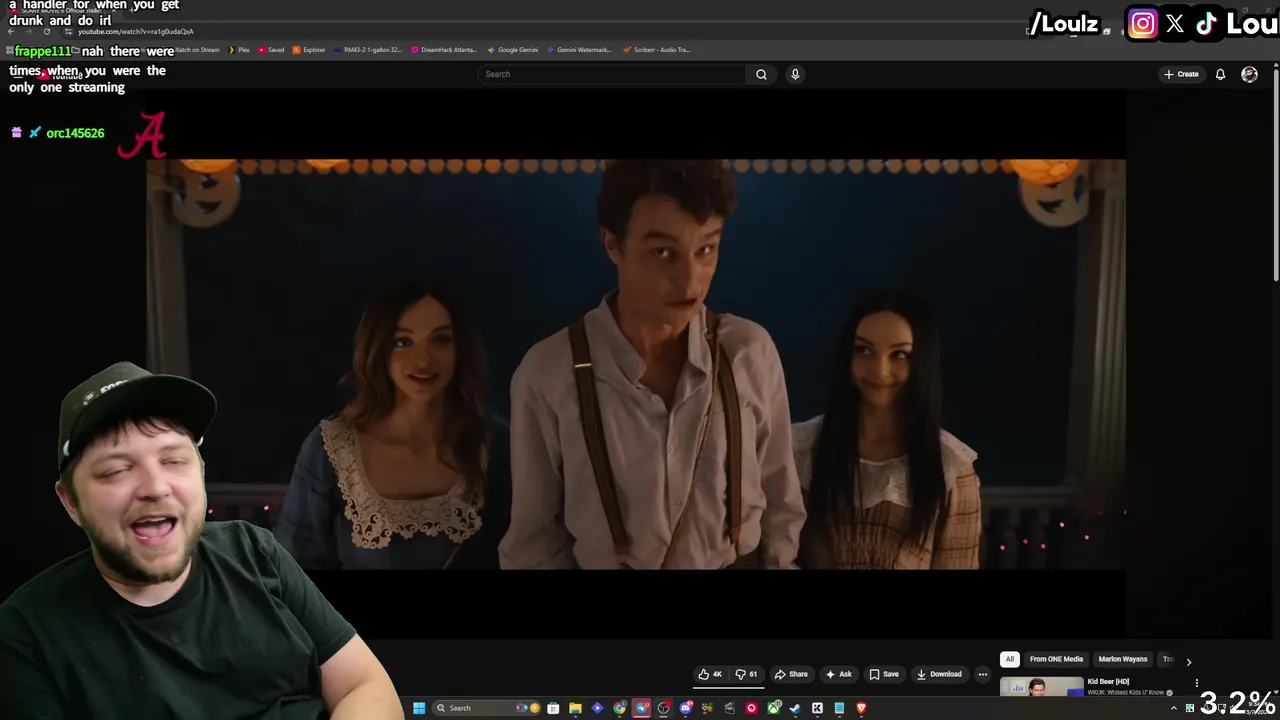
Task: Select the All filter chip
Action: click(x=1010, y=659)
